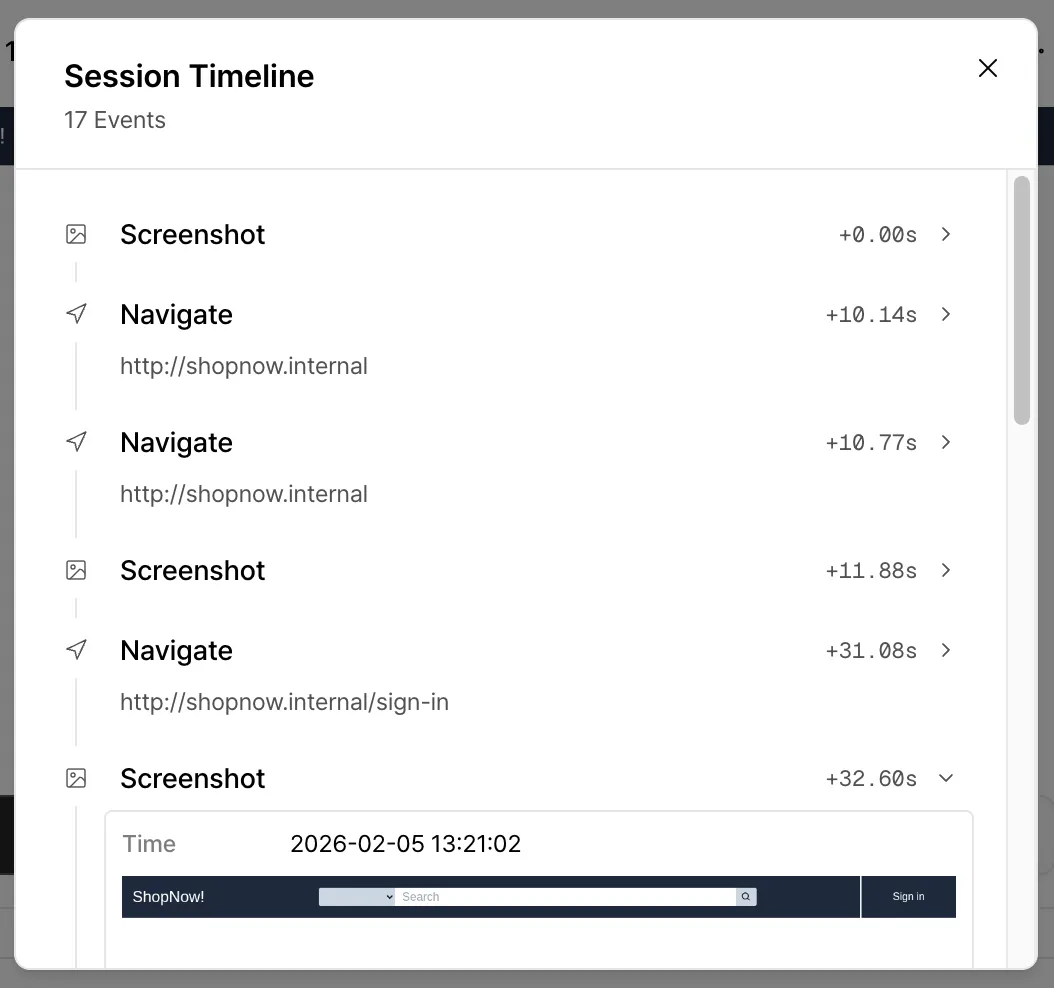Click the Search field in the ShopNow preview
Screen dimensions: 1054x988
pyautogui.click(x=565, y=897)
